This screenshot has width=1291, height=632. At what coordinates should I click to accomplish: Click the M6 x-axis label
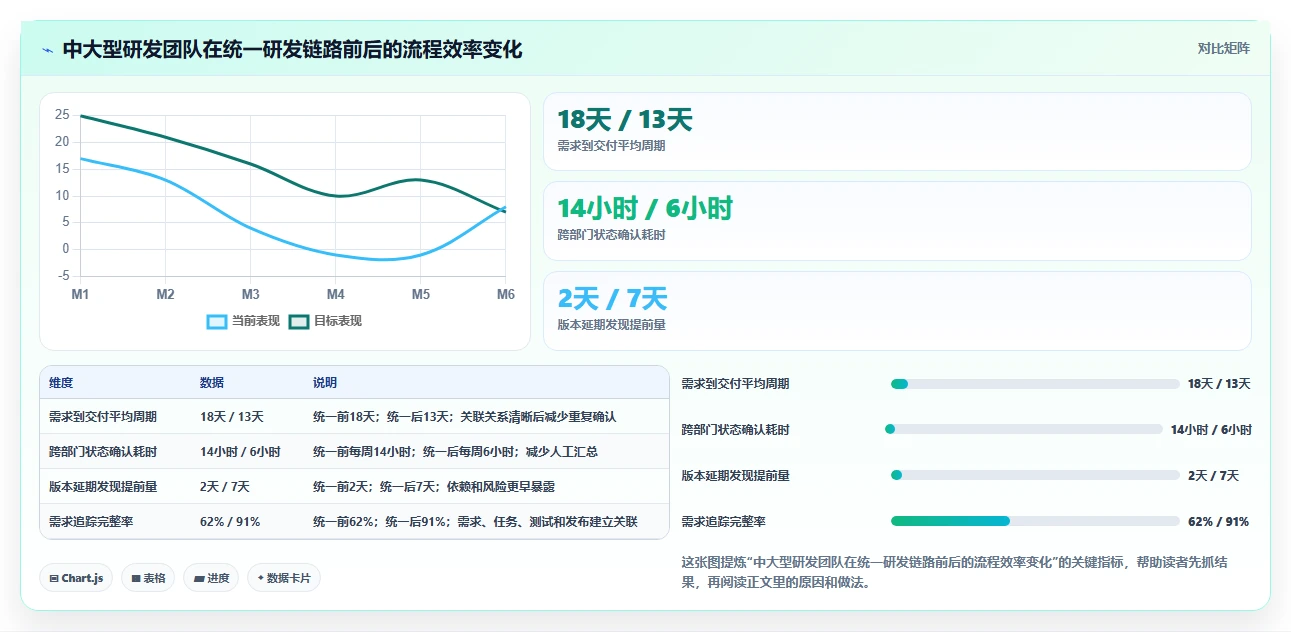(x=506, y=294)
